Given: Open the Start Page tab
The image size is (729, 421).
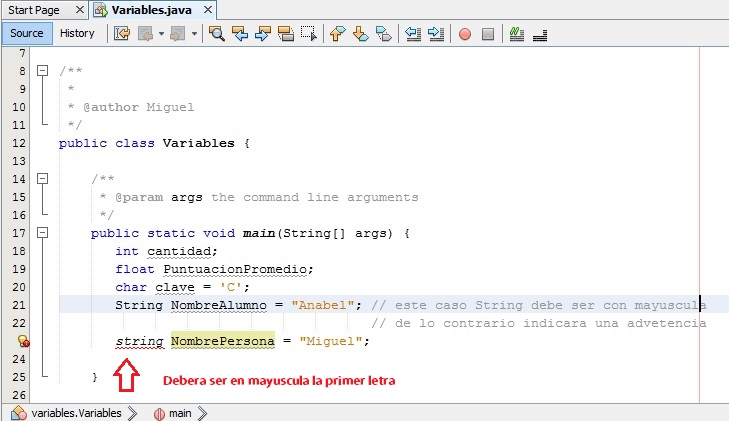Looking at the screenshot, I should tap(33, 9).
